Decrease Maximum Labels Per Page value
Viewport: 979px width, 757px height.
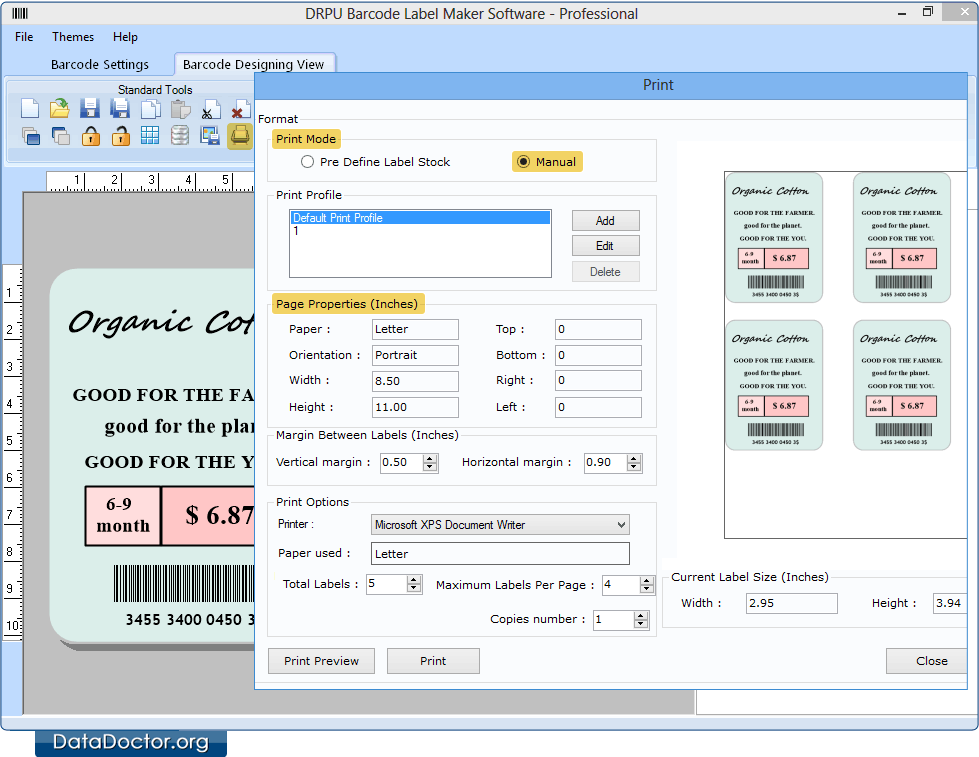click(x=647, y=589)
